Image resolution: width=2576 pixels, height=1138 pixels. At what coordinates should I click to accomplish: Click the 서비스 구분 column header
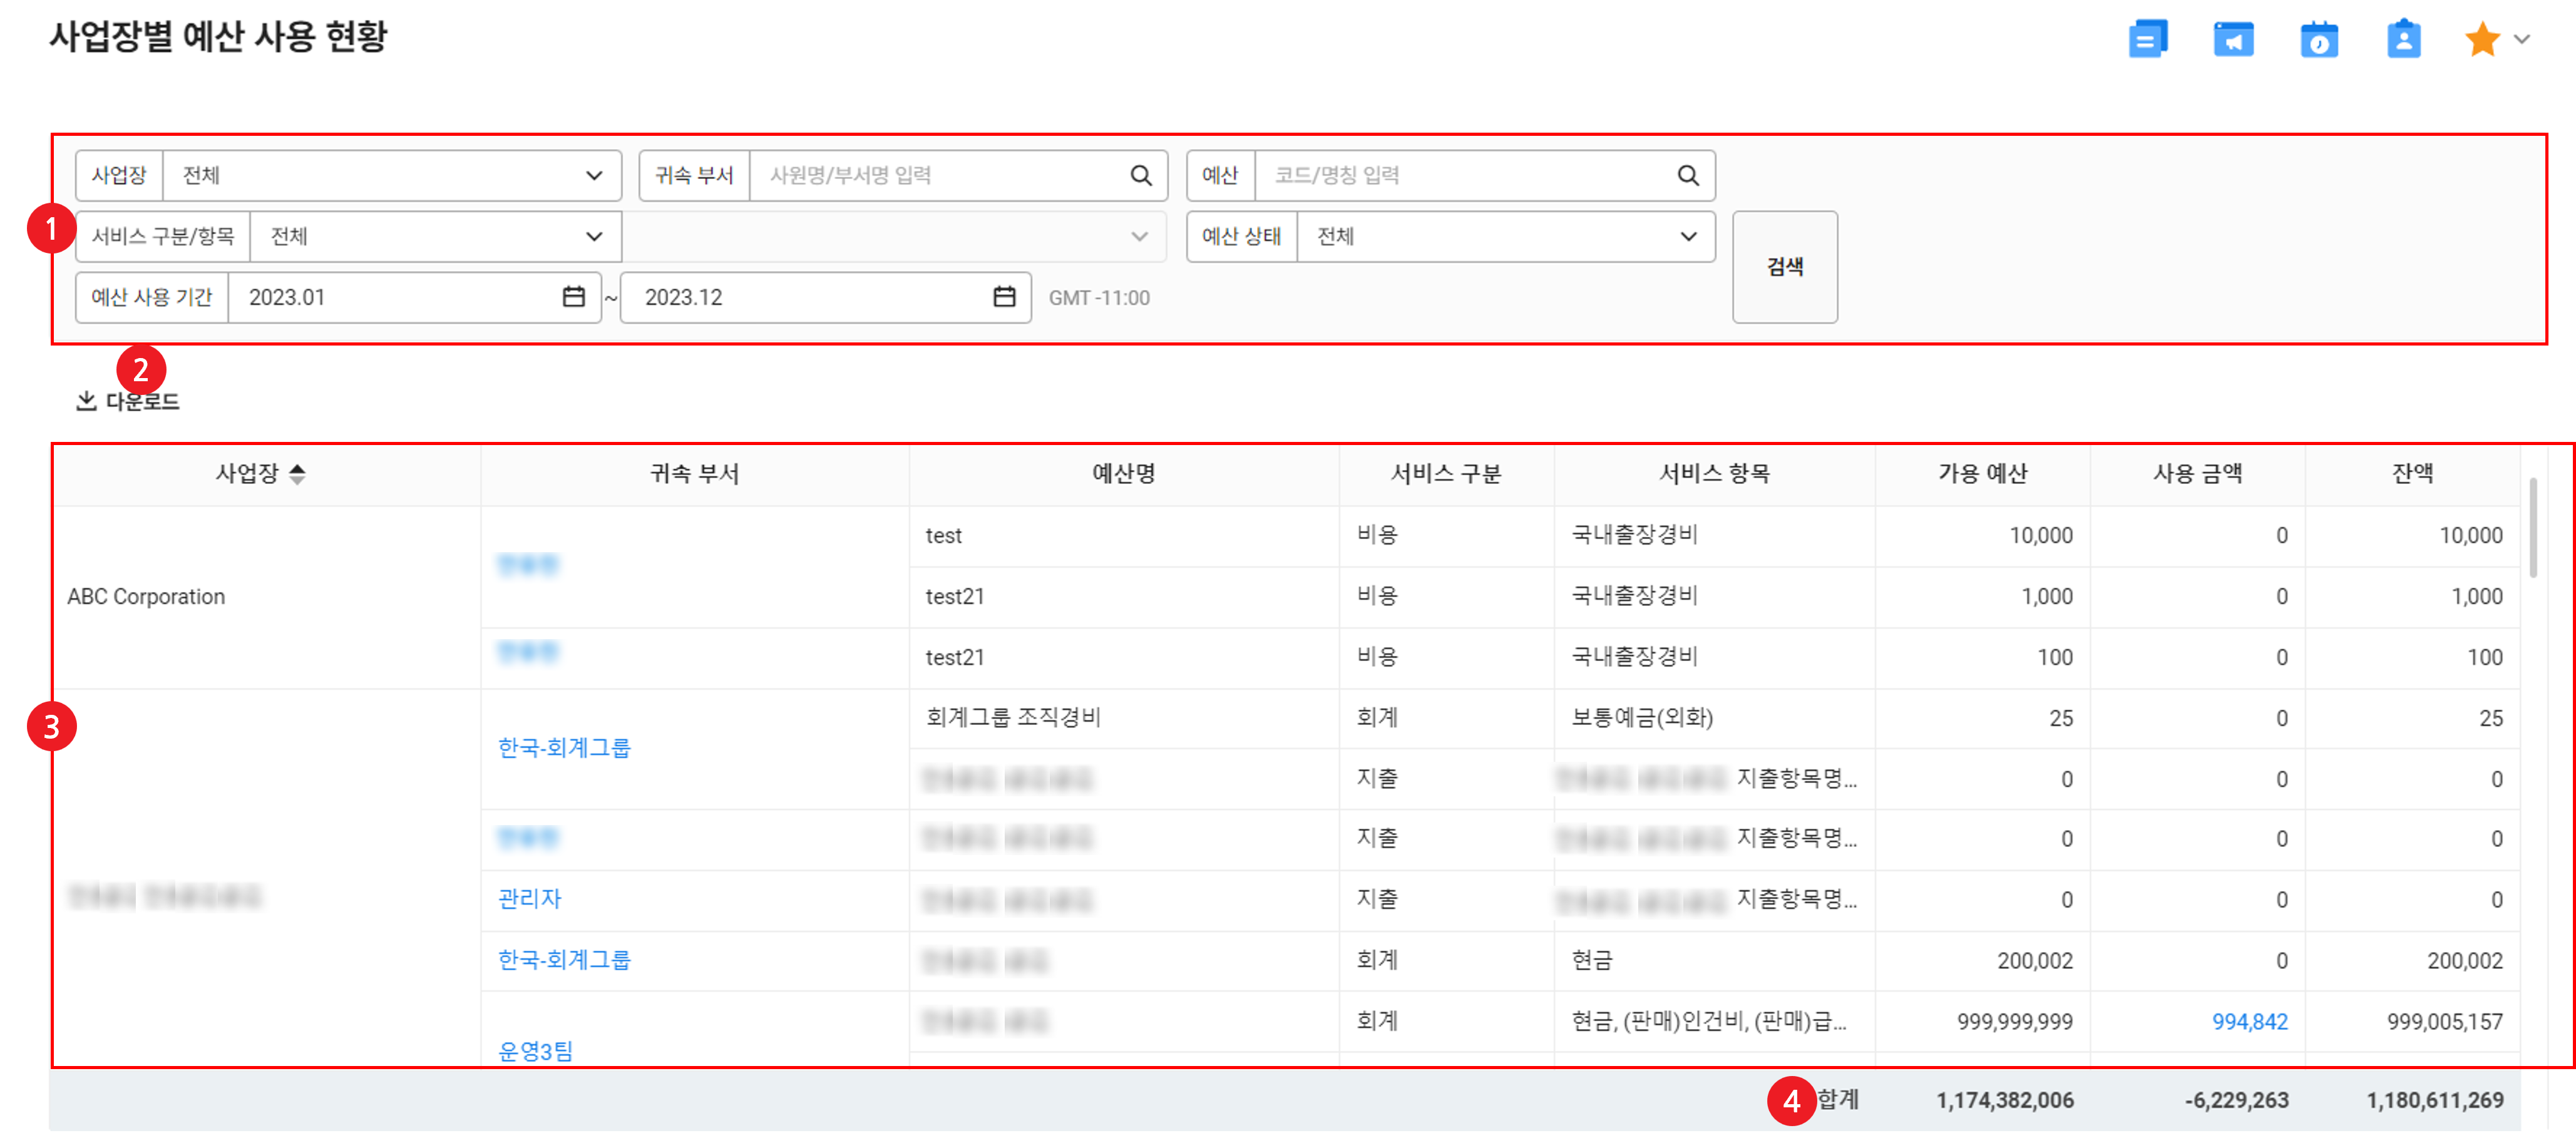click(x=1446, y=474)
